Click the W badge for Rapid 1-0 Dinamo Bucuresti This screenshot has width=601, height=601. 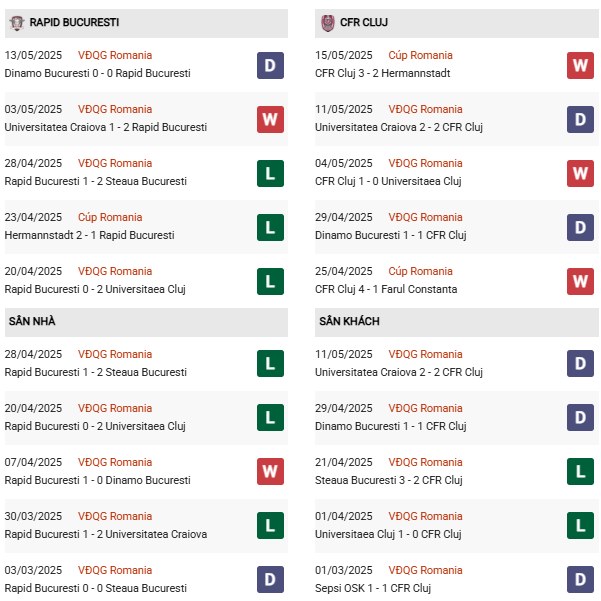coord(270,471)
